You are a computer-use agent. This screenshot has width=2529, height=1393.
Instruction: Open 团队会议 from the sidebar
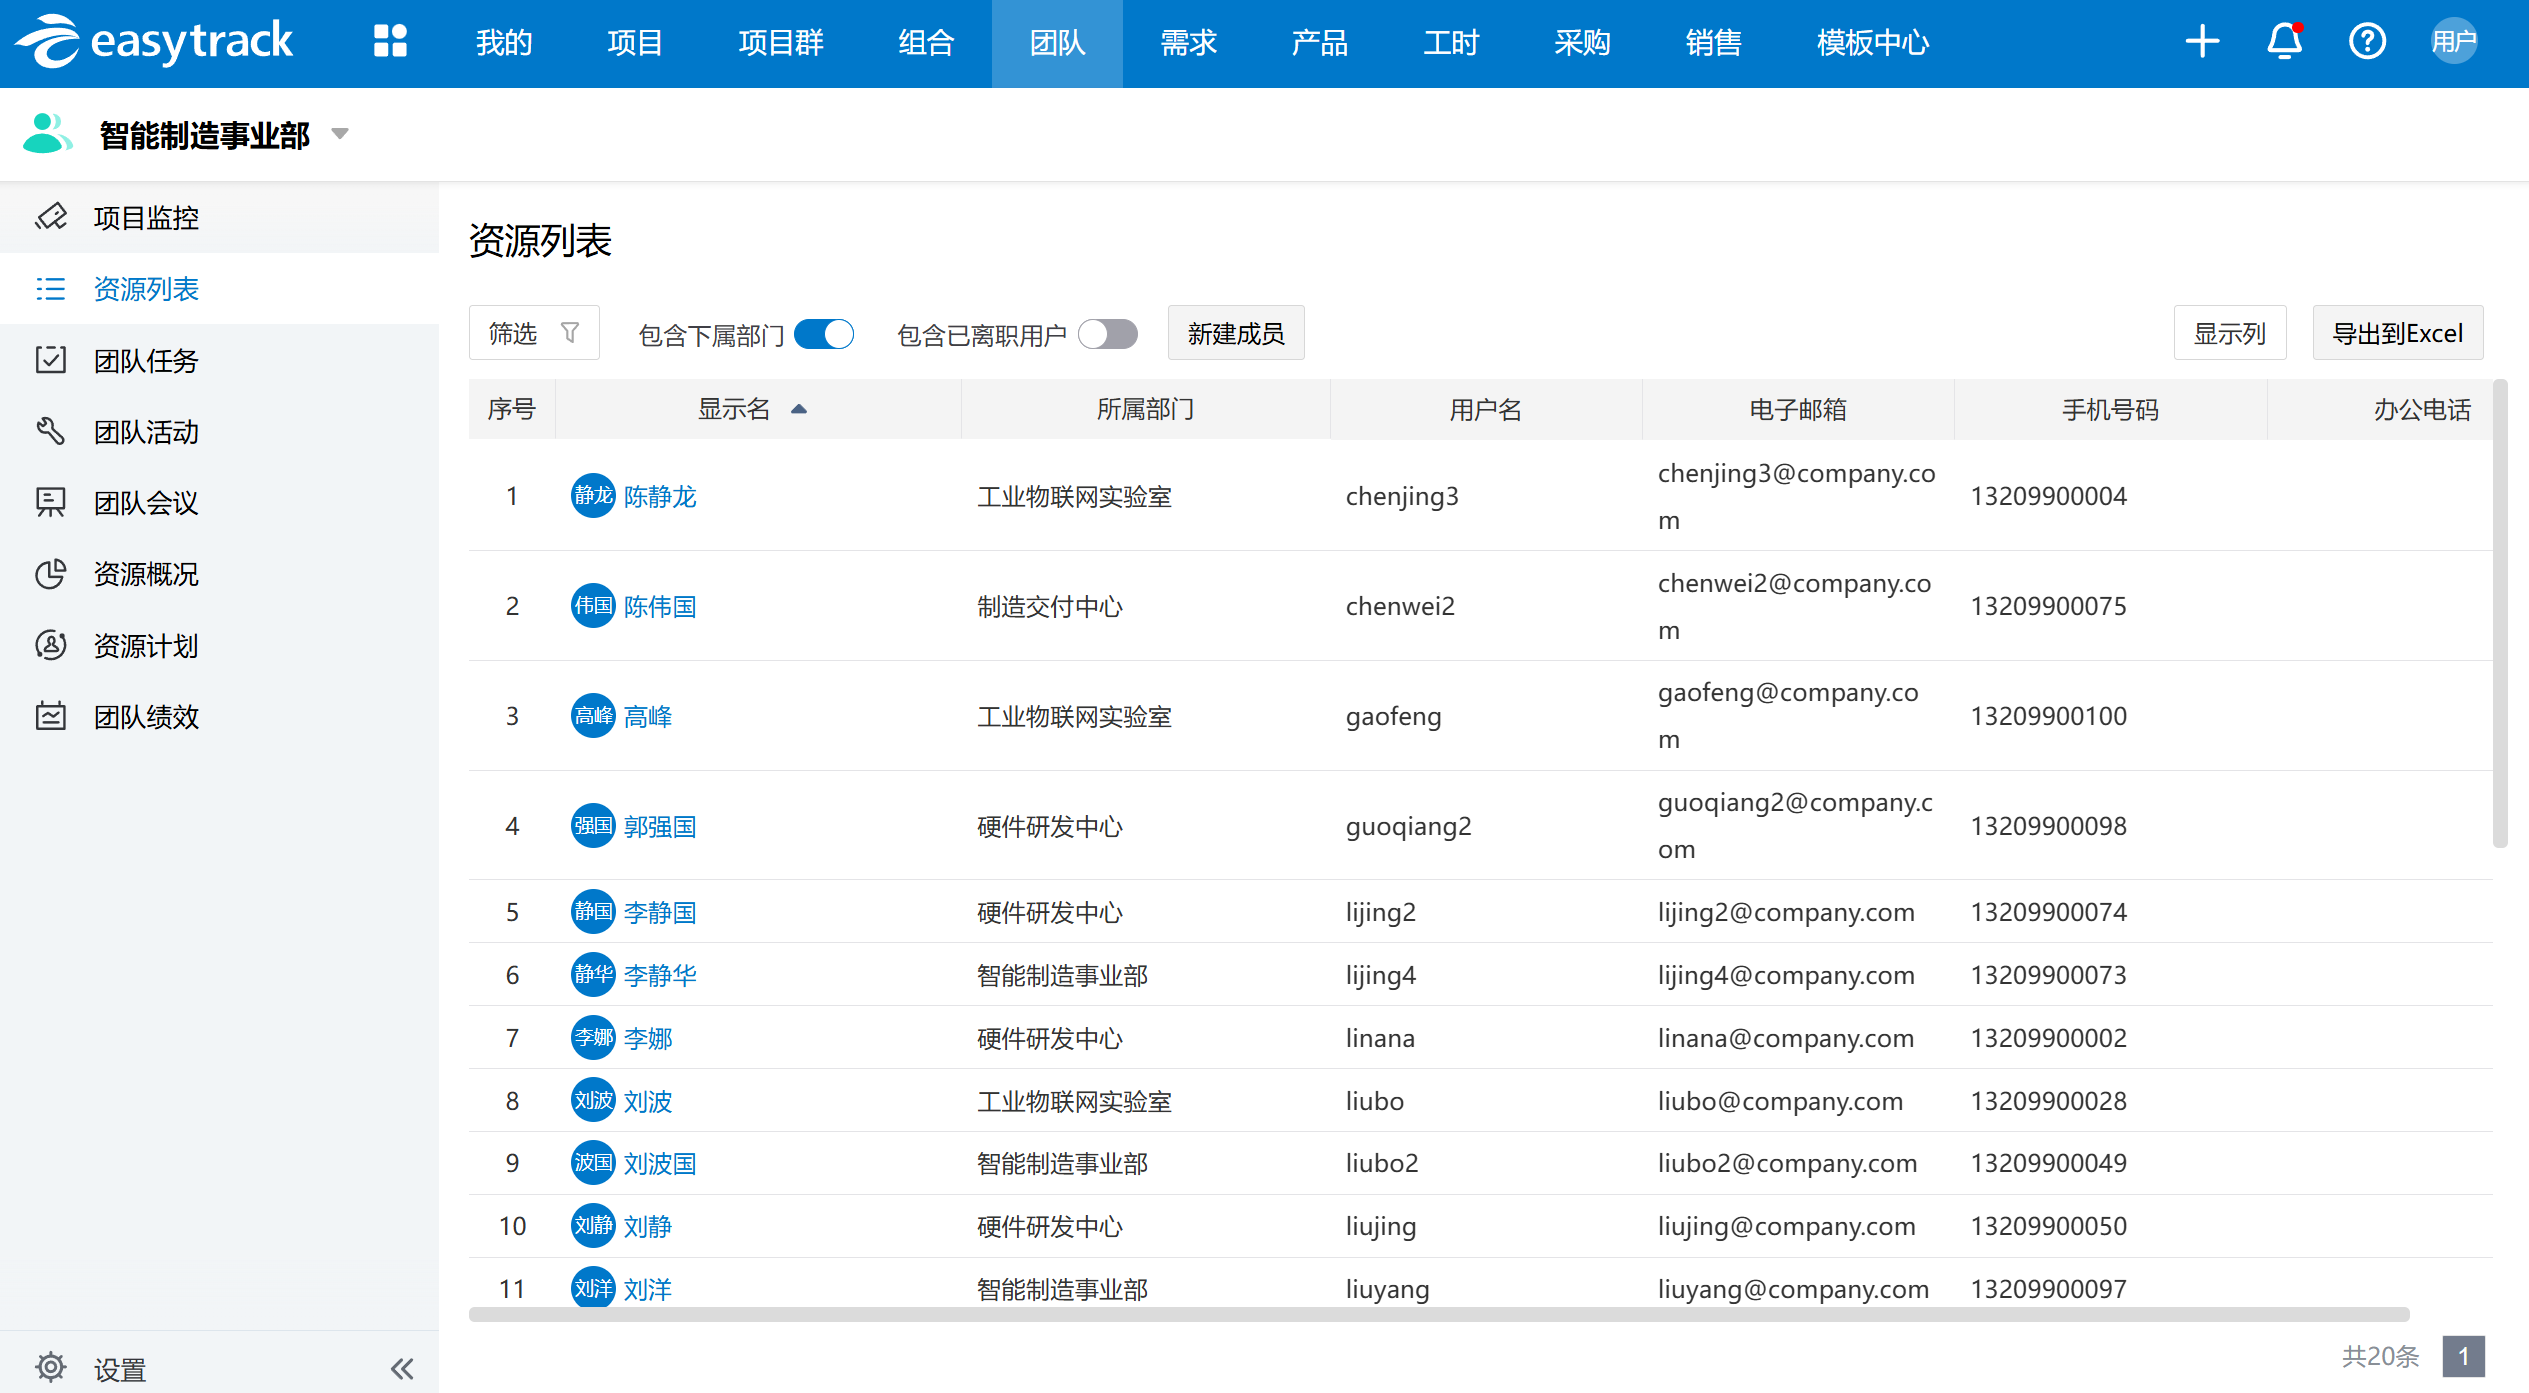click(x=145, y=503)
